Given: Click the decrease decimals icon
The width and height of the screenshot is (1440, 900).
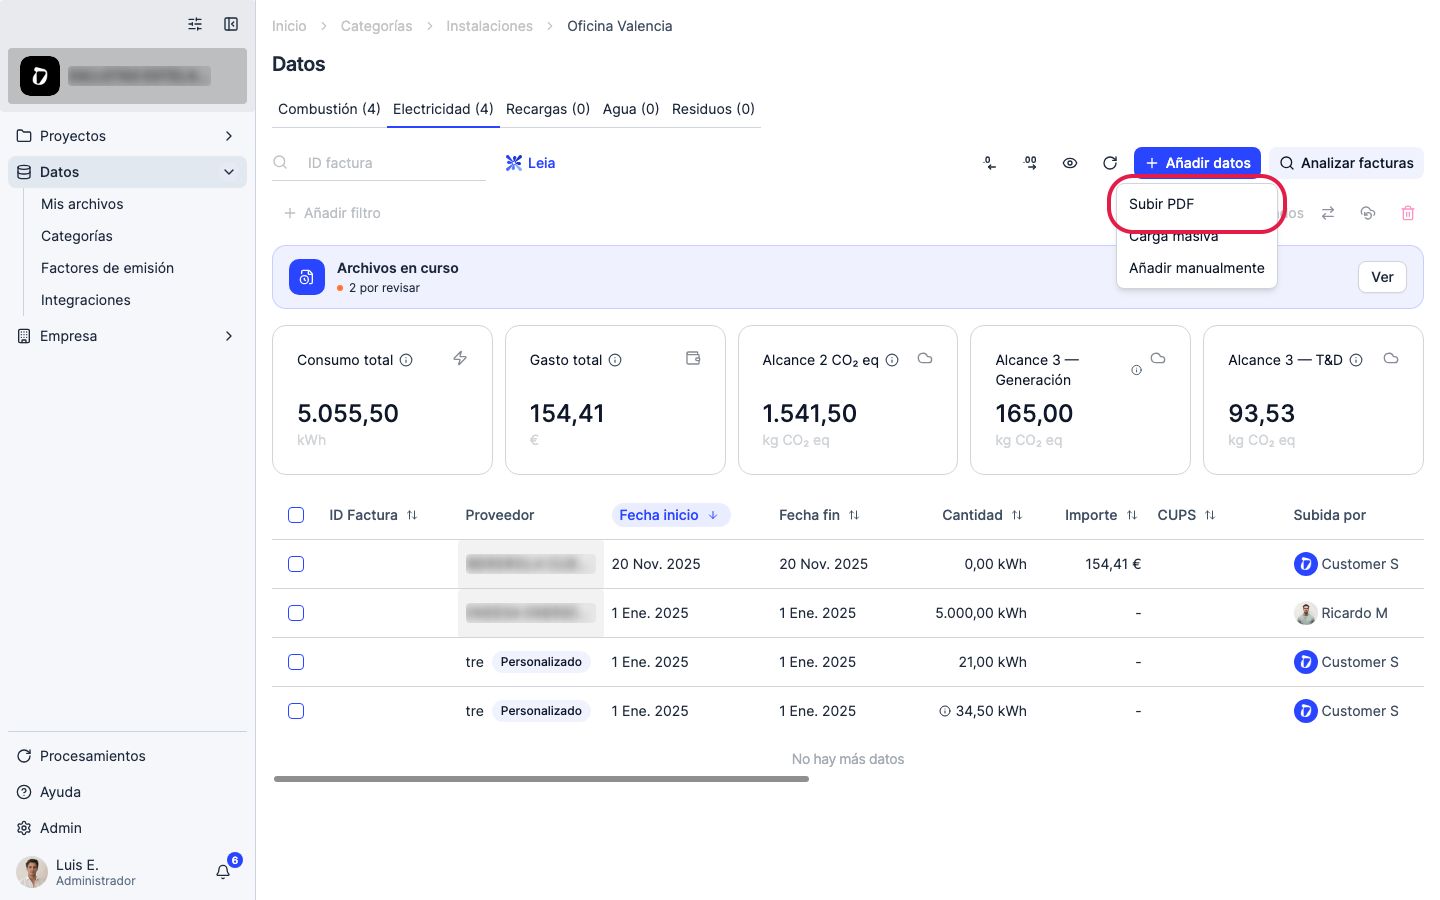Looking at the screenshot, I should (990, 163).
